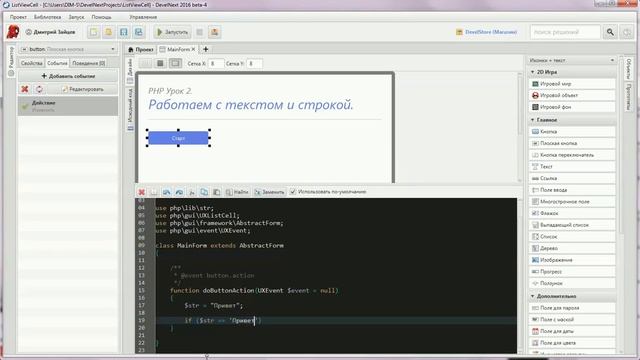Select the Плоская кнопка component
This screenshot has width=640, height=360.
point(572,143)
